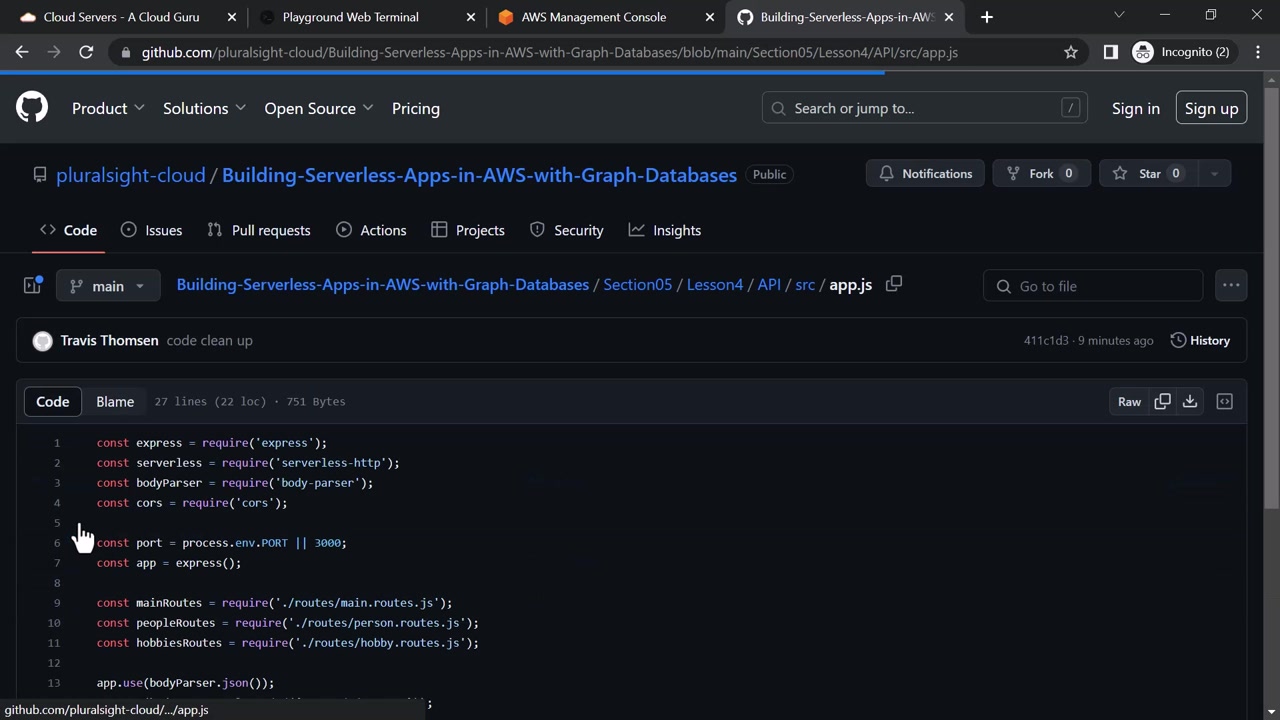Screen dimensions: 1280x720
Task: Expand the Product menu
Action: 108,108
